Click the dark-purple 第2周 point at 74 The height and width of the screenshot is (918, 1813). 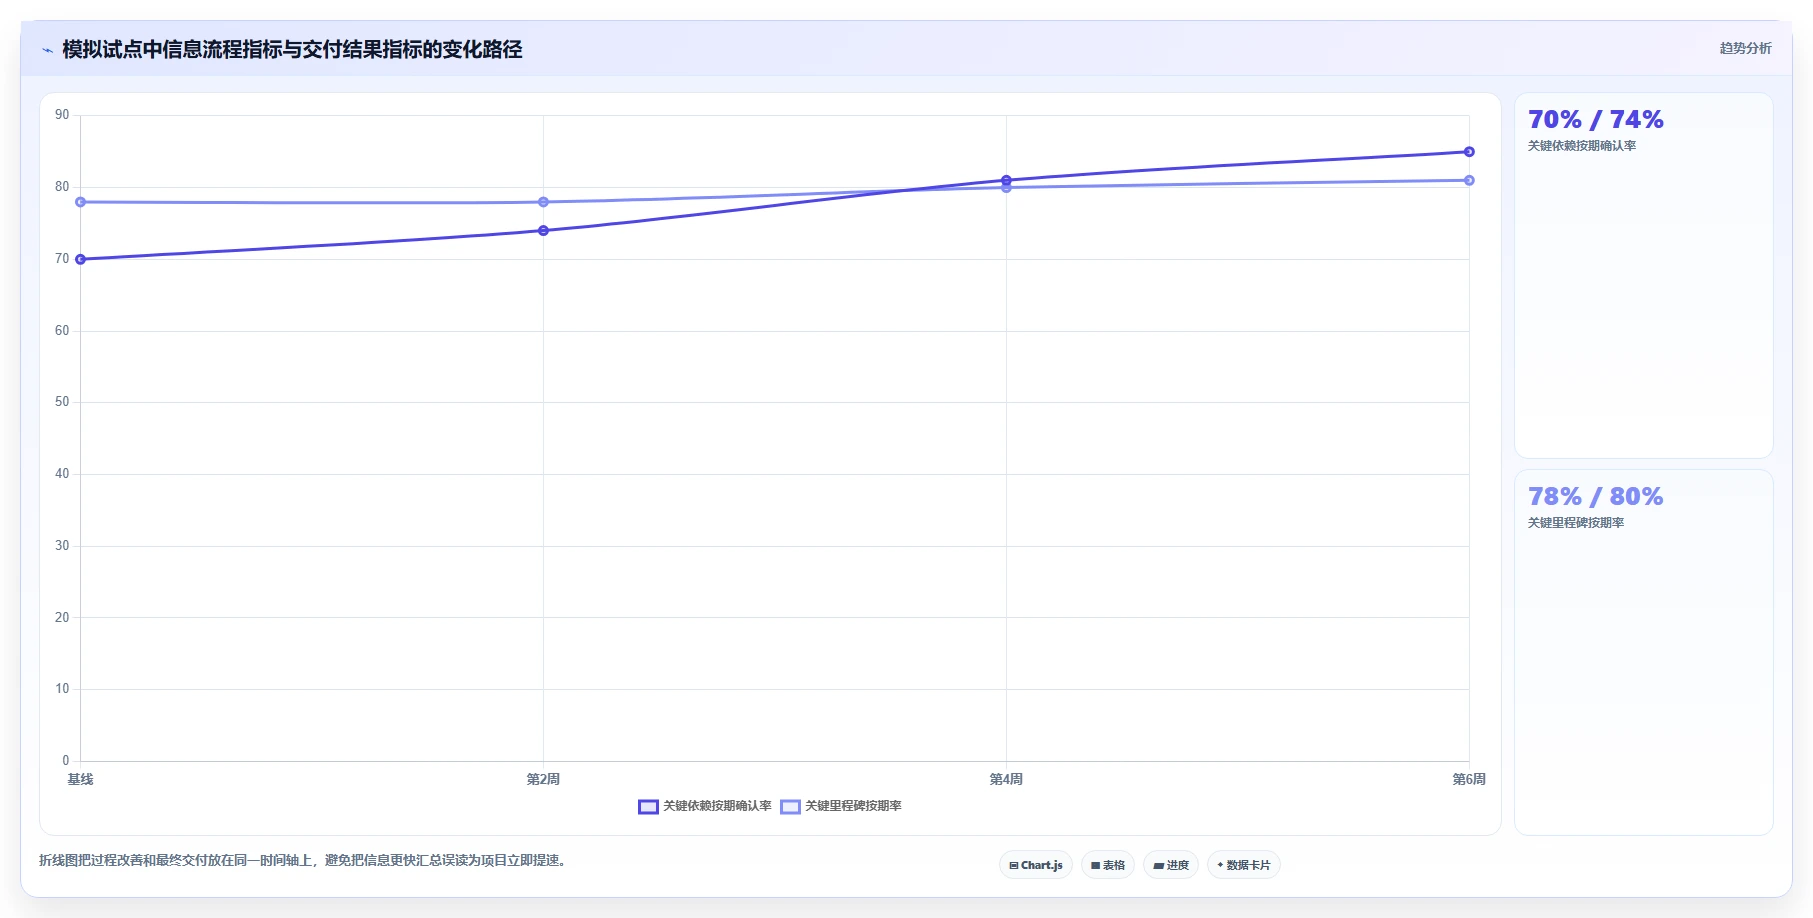click(x=543, y=231)
